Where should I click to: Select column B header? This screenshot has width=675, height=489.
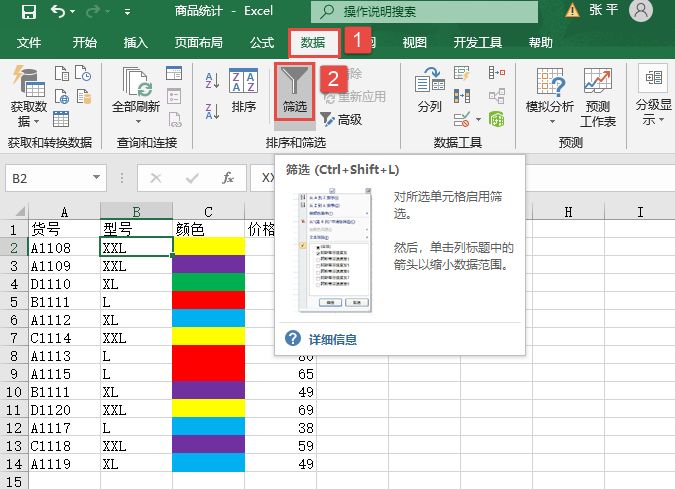[136, 211]
